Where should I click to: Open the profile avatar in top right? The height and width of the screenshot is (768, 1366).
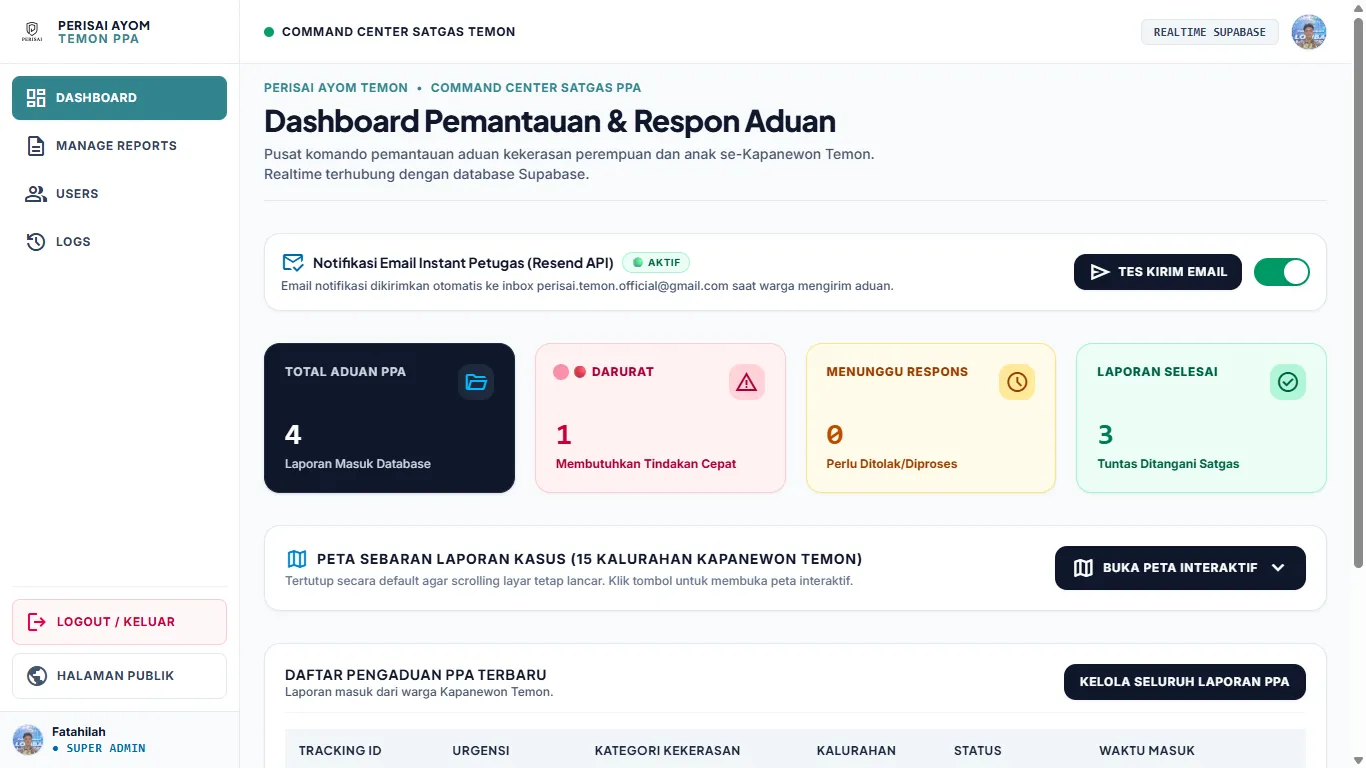click(1309, 32)
